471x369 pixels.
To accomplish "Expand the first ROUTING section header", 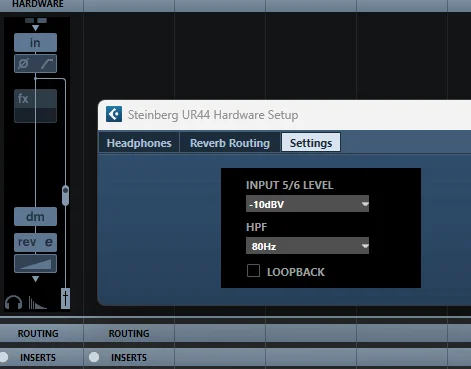I will pyautogui.click(x=38, y=333).
